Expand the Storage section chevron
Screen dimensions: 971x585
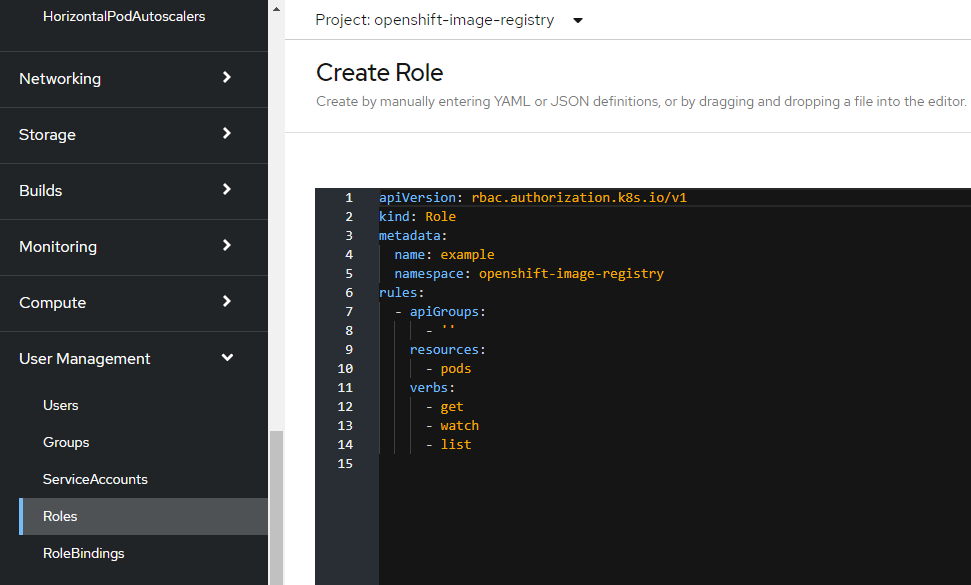[x=227, y=134]
